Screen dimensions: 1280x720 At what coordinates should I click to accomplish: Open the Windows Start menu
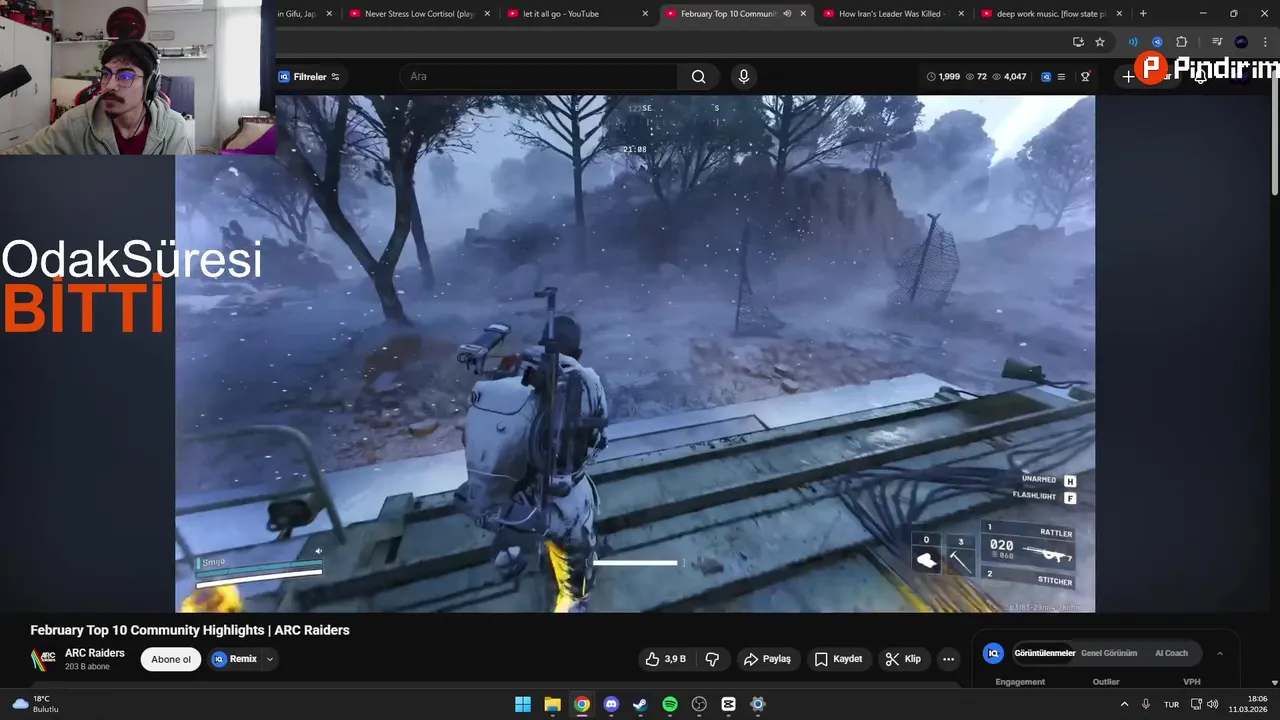coord(523,704)
